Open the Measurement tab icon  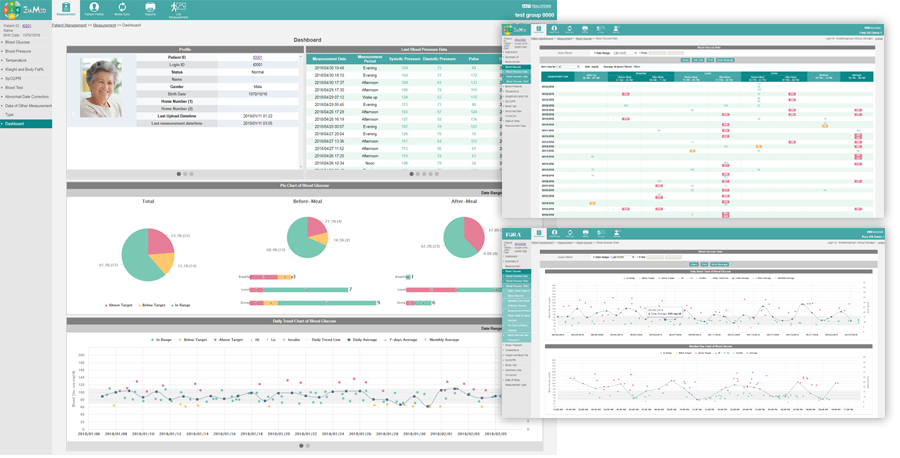66,10
